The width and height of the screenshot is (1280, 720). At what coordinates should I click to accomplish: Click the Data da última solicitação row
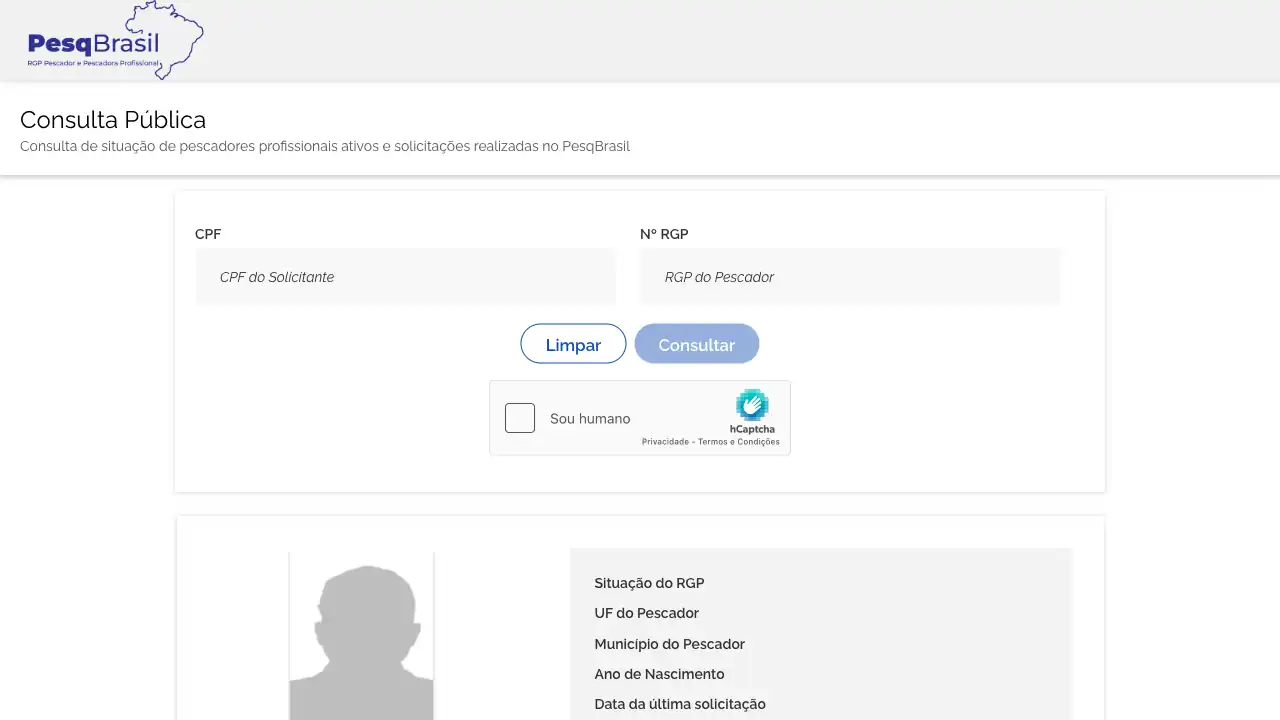pyautogui.click(x=680, y=704)
